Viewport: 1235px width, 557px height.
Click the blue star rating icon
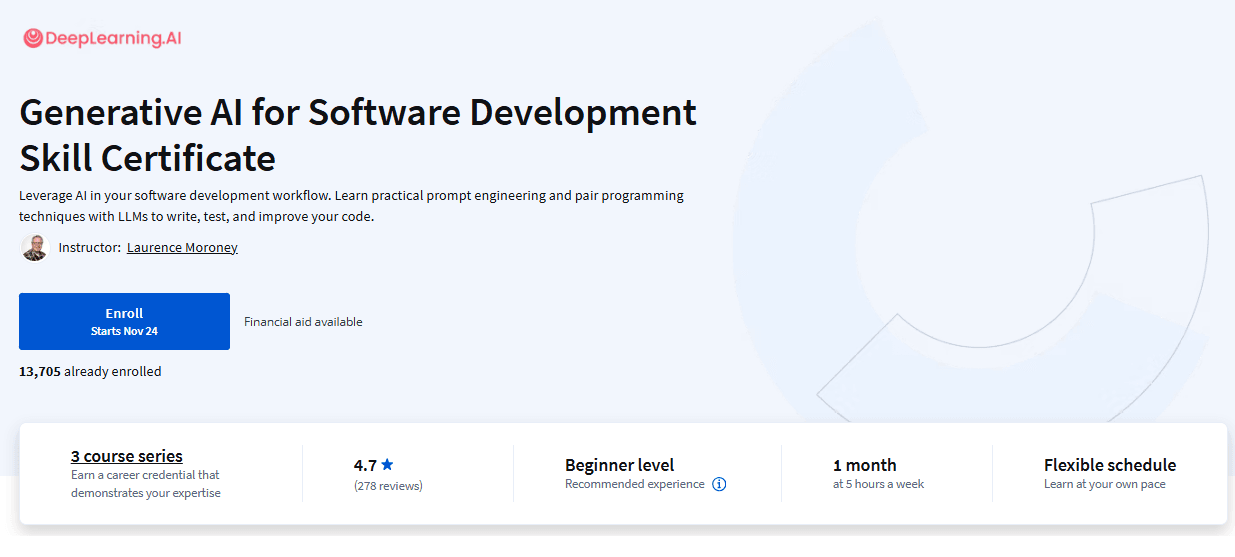coord(387,465)
